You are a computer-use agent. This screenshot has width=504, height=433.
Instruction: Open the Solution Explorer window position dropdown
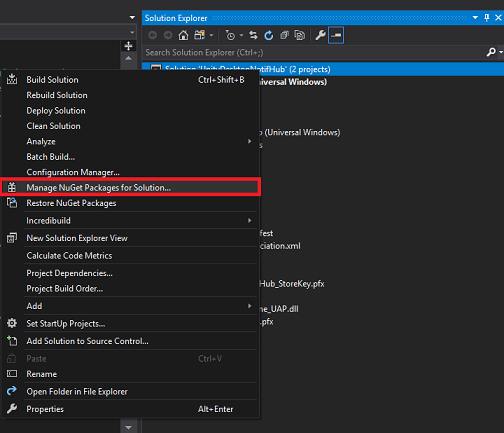tap(475, 18)
